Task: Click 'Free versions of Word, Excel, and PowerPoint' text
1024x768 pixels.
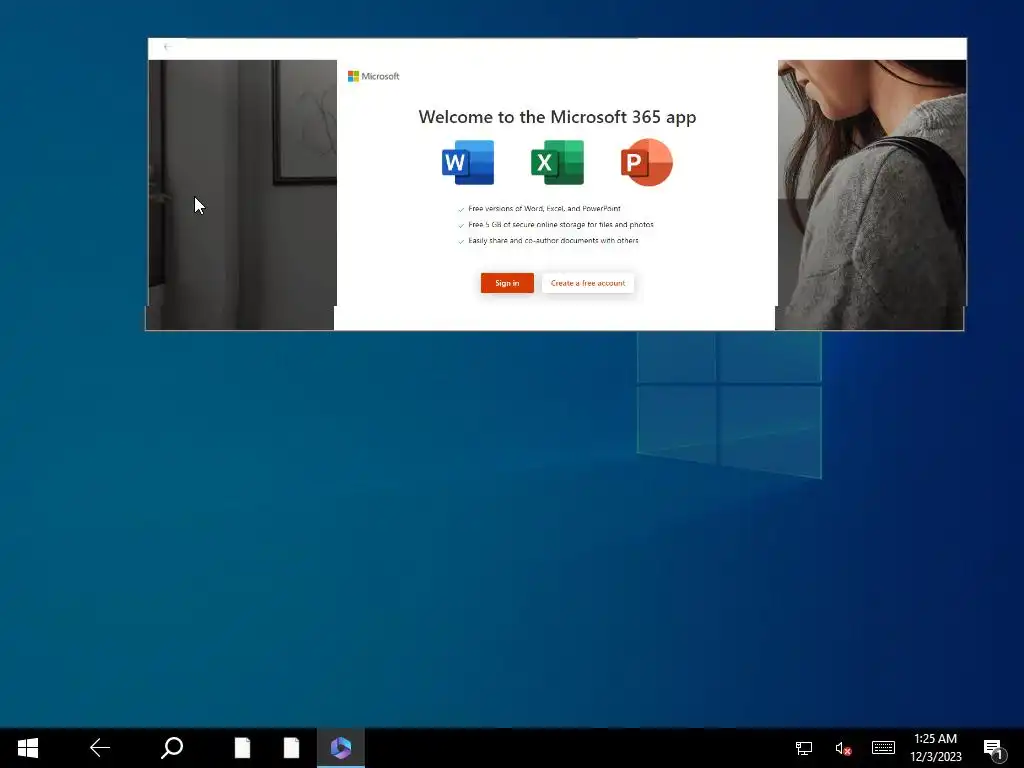Action: pyautogui.click(x=544, y=209)
